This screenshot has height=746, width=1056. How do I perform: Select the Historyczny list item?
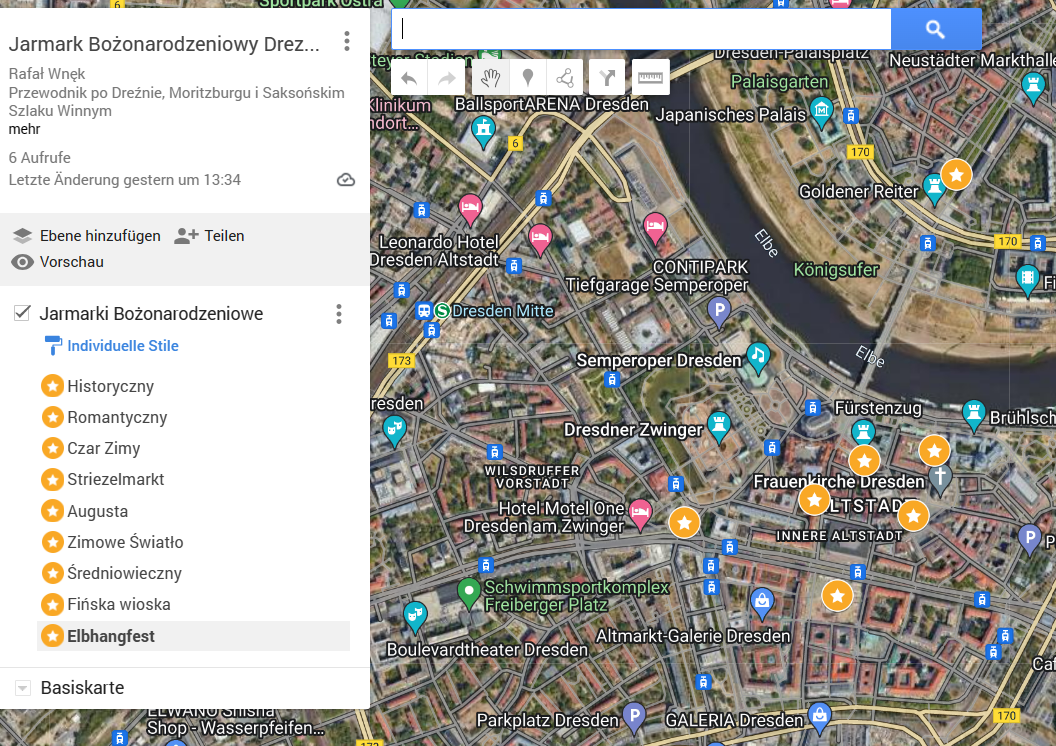tap(193, 386)
